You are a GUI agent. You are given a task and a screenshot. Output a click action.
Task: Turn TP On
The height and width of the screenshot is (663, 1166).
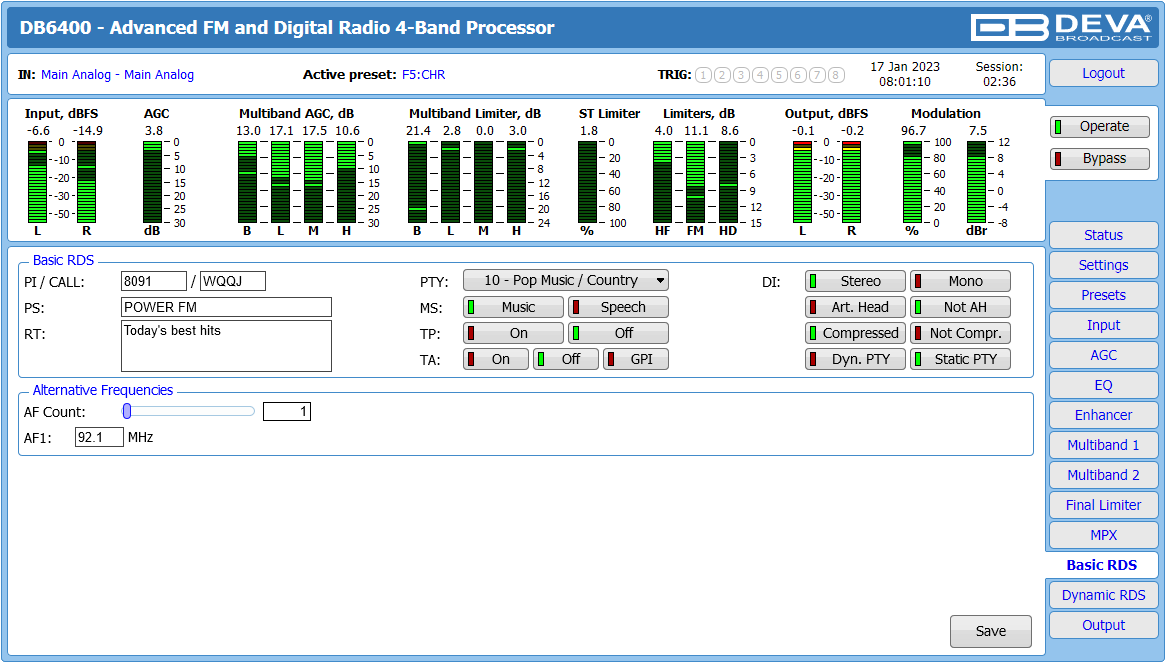pyautogui.click(x=513, y=333)
